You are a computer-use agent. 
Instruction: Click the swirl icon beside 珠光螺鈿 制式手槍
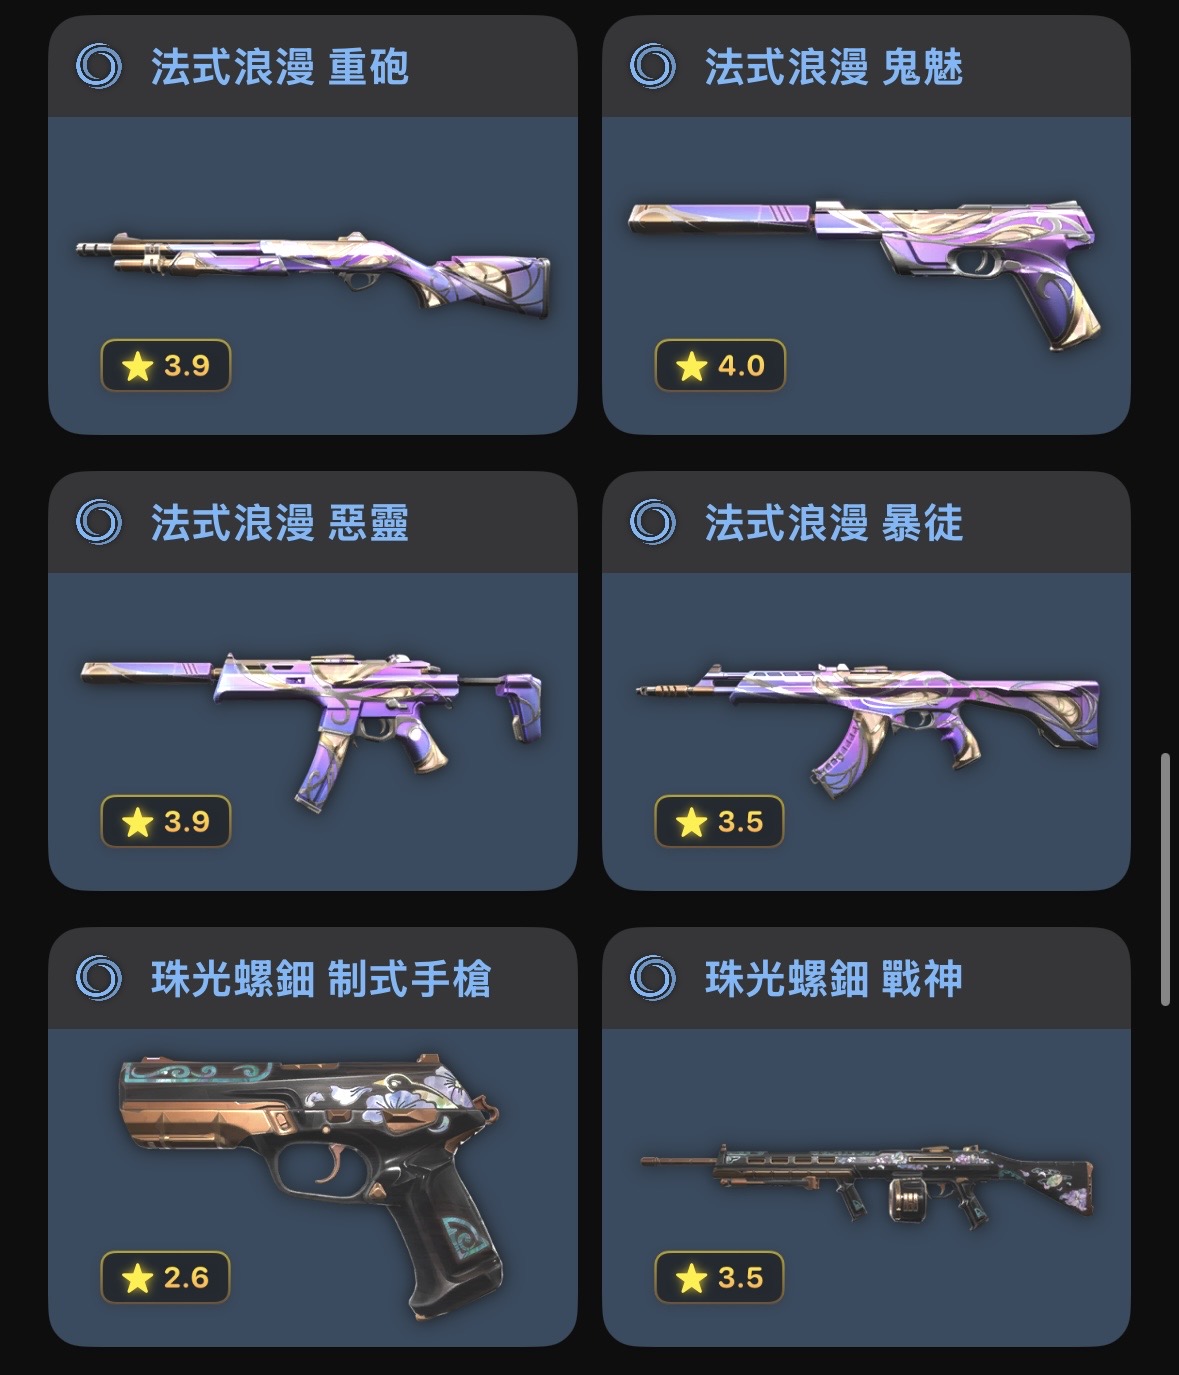pyautogui.click(x=99, y=978)
